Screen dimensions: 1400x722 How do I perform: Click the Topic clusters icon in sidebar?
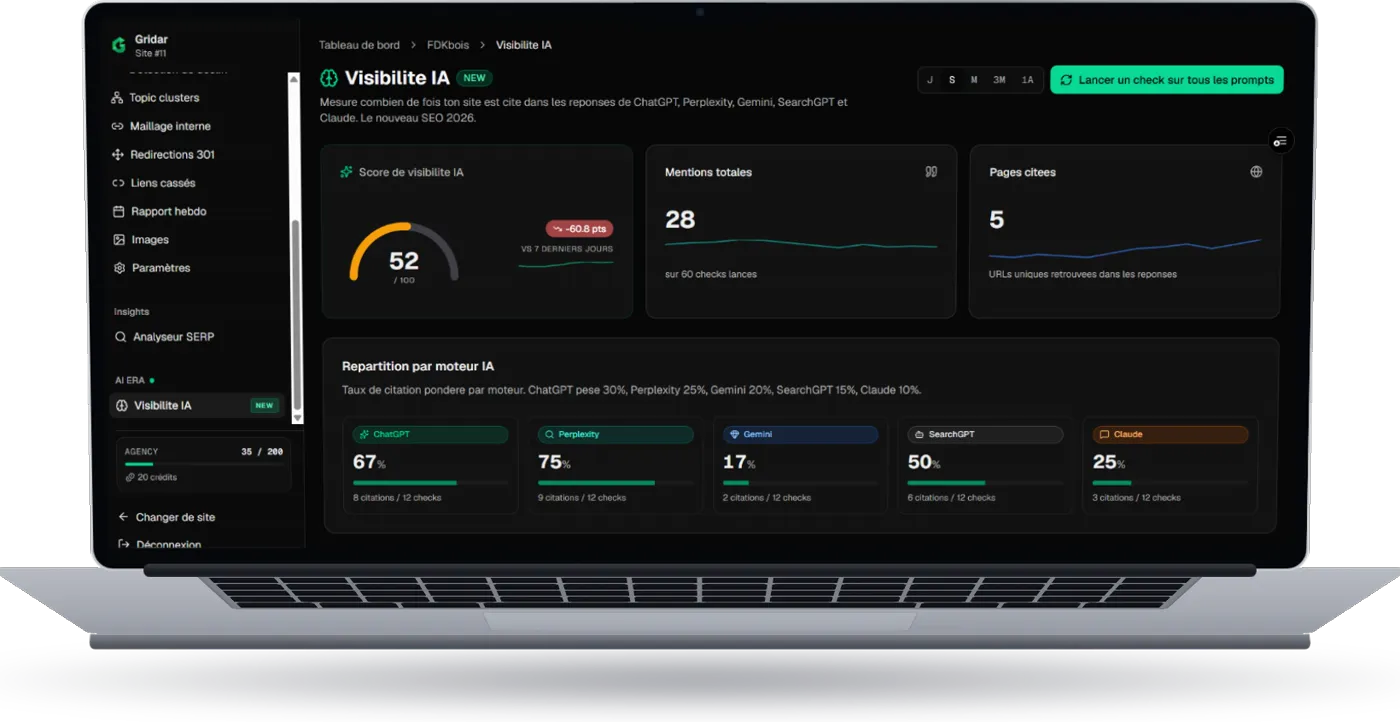click(118, 98)
